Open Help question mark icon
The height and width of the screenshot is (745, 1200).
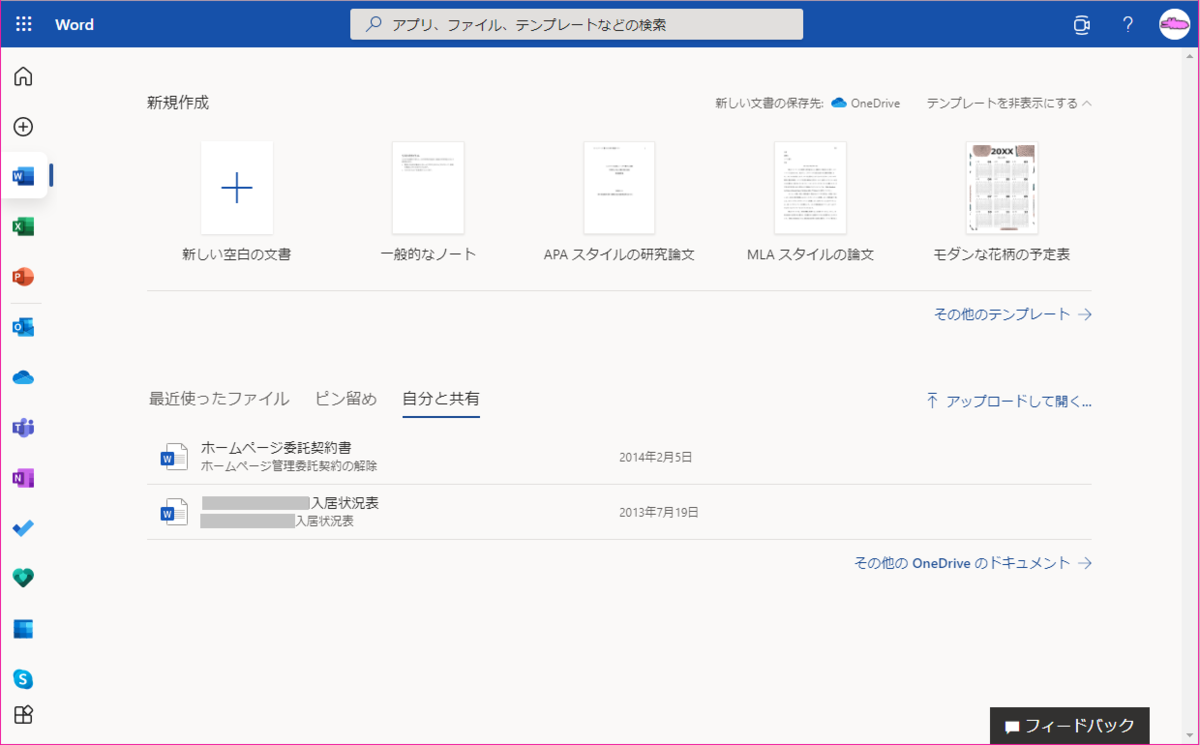click(1128, 24)
